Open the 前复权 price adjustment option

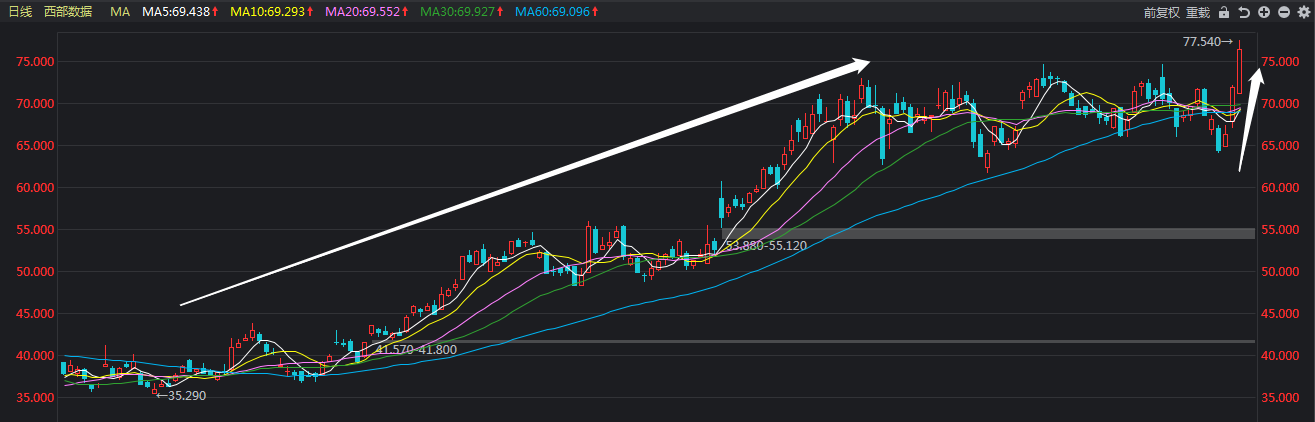coord(1163,13)
